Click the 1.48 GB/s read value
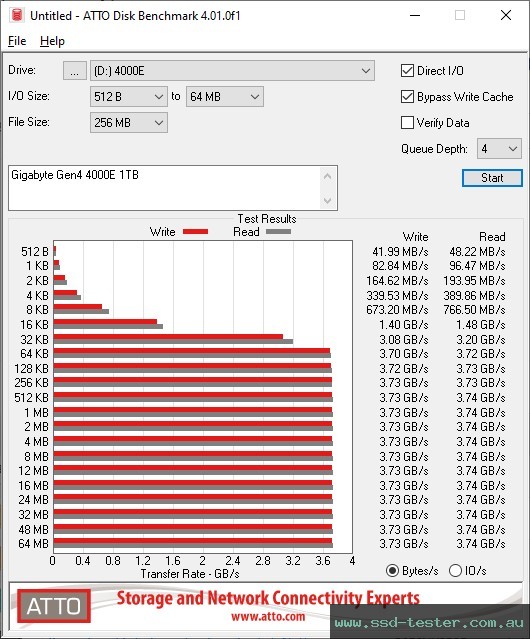The image size is (530, 639). pyautogui.click(x=481, y=325)
